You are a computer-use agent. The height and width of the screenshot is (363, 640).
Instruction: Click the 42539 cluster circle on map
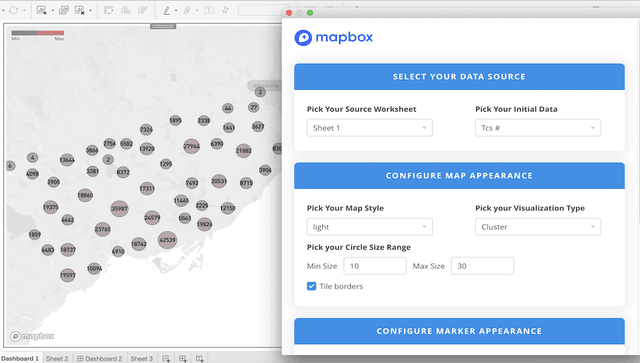(x=167, y=240)
